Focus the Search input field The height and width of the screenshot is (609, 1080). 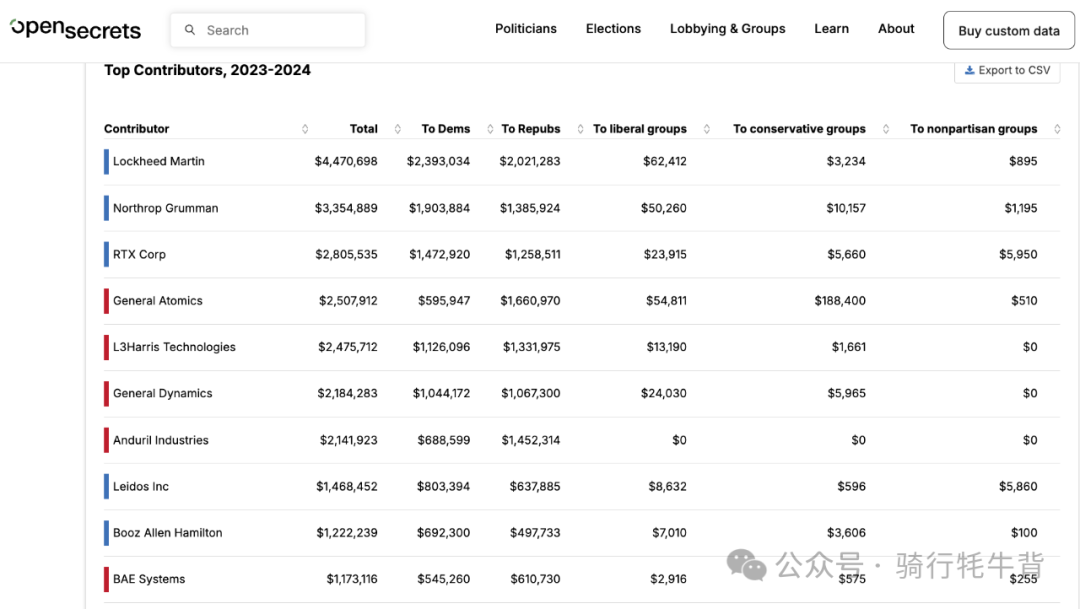click(x=268, y=30)
